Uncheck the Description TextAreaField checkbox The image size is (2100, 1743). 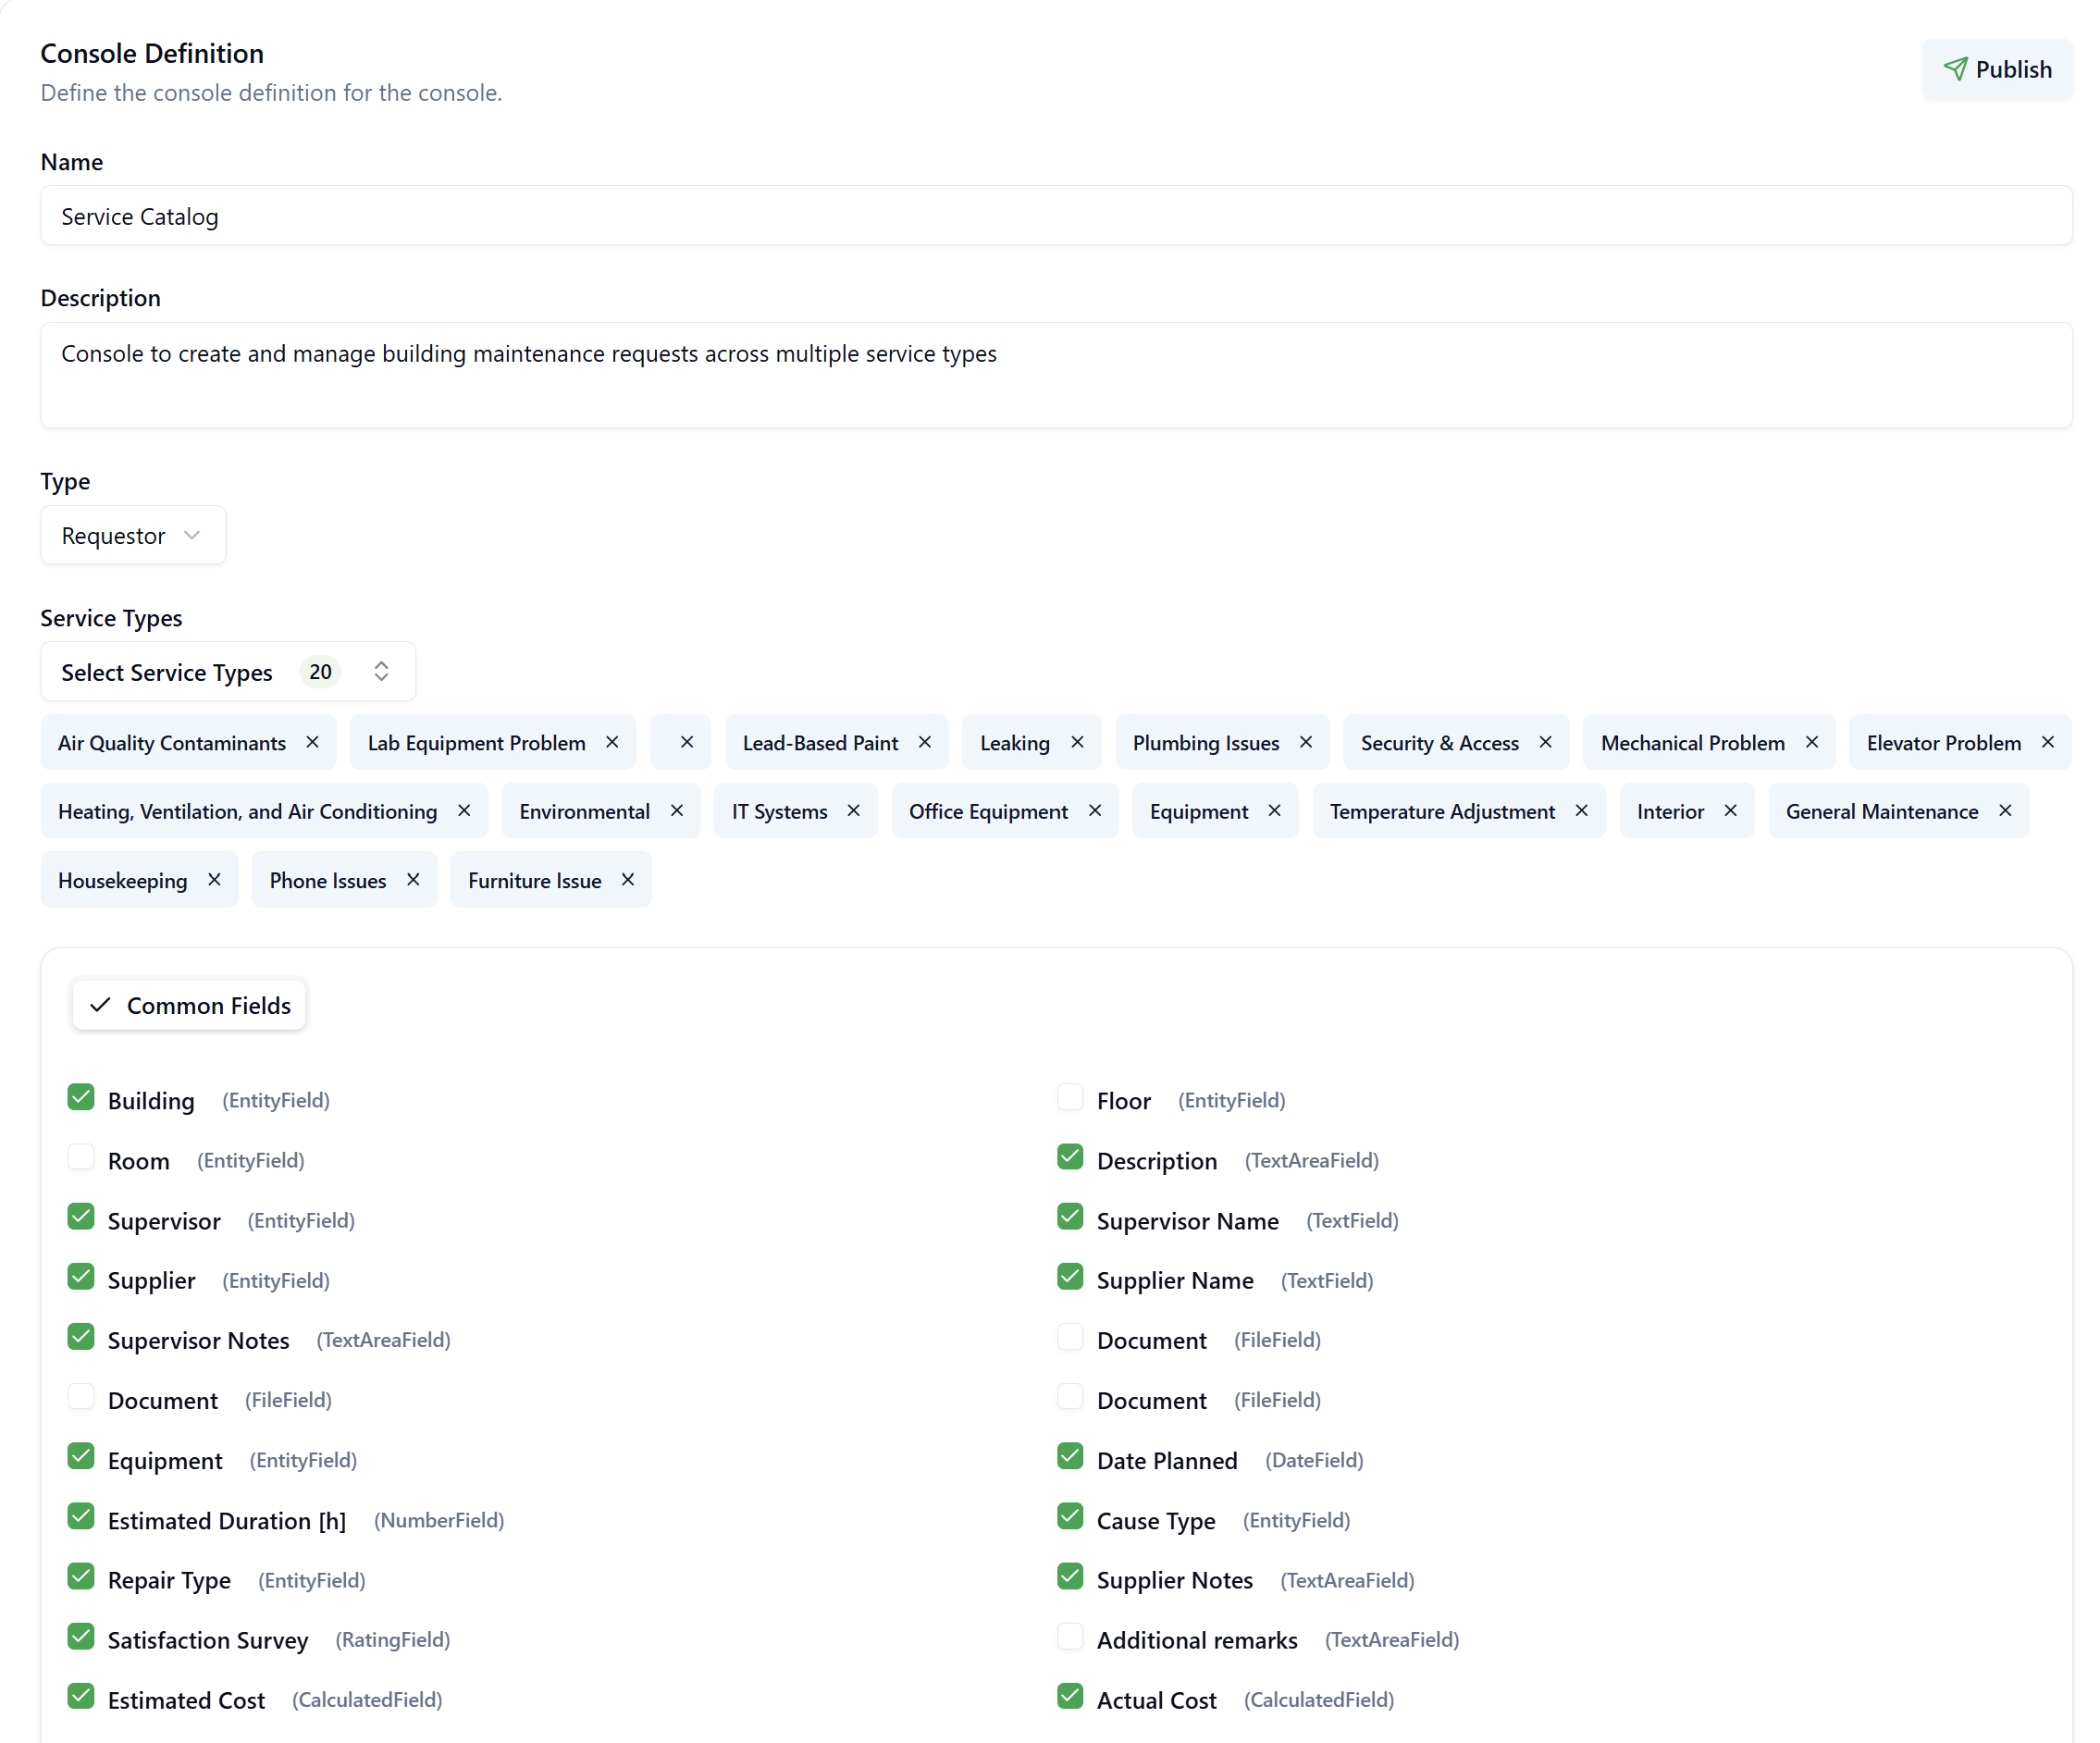[x=1070, y=1158]
